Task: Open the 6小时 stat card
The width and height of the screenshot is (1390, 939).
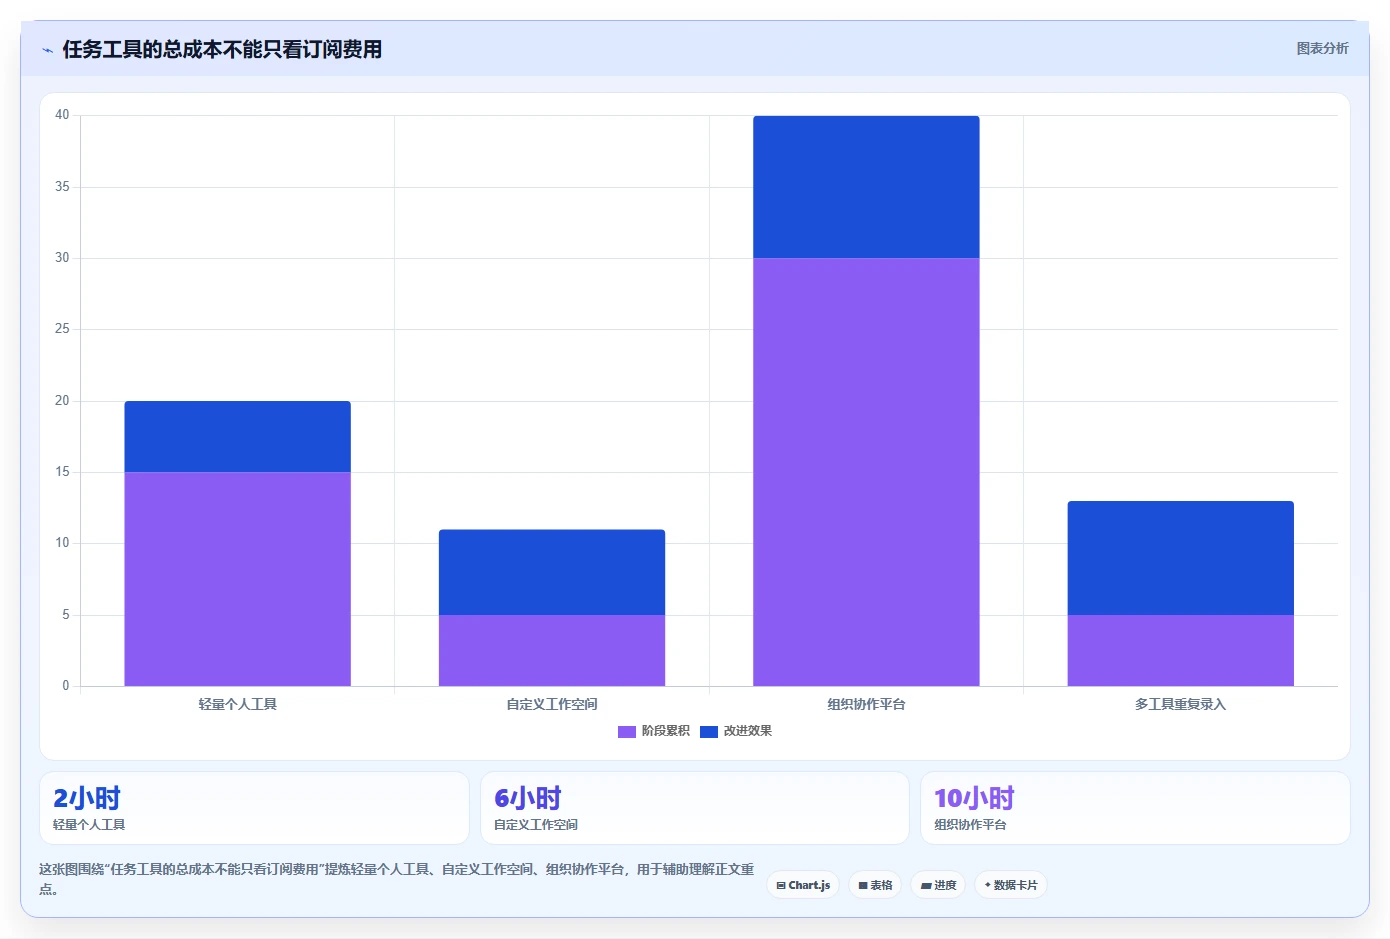Action: coord(695,808)
